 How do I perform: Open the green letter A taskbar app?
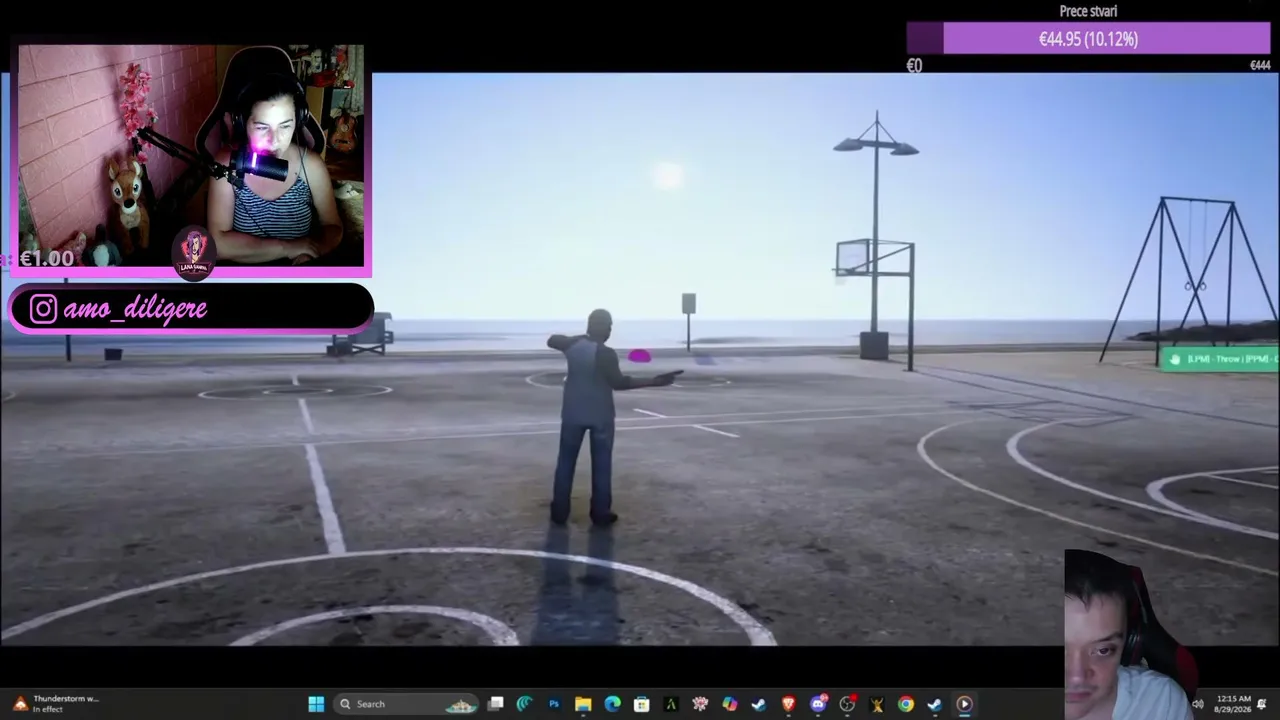(x=671, y=704)
